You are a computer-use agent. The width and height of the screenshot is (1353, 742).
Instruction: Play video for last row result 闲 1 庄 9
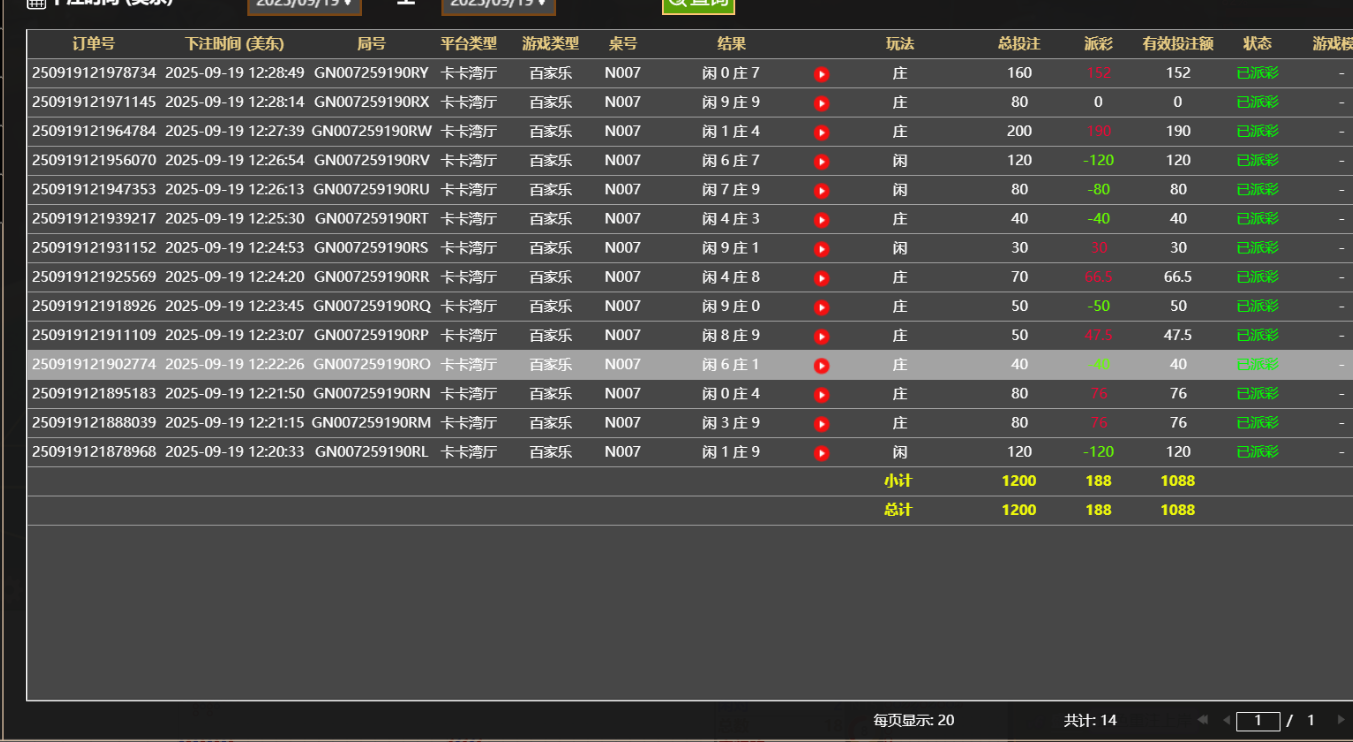click(821, 452)
